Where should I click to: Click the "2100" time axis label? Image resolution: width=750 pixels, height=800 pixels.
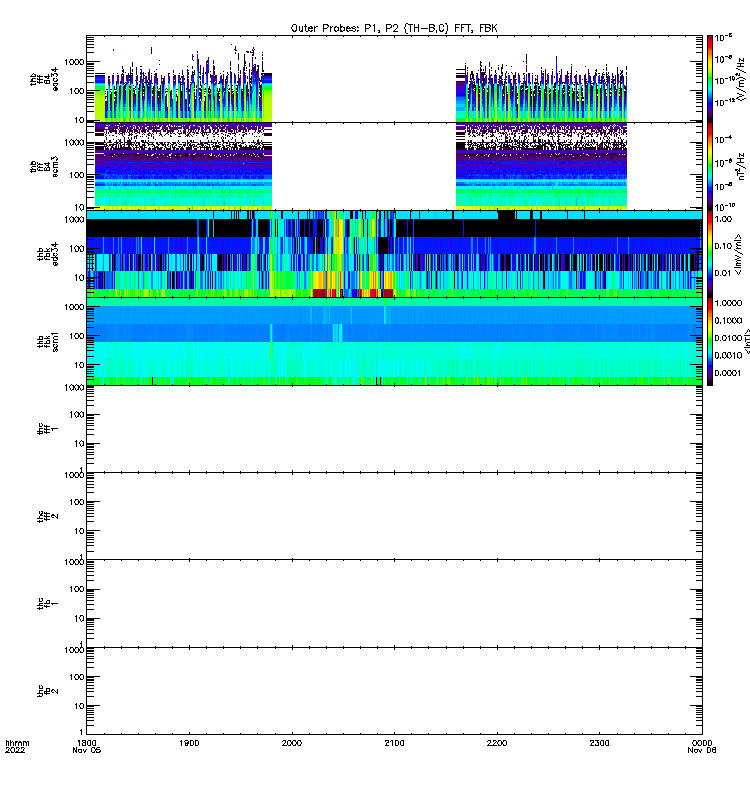click(x=394, y=743)
